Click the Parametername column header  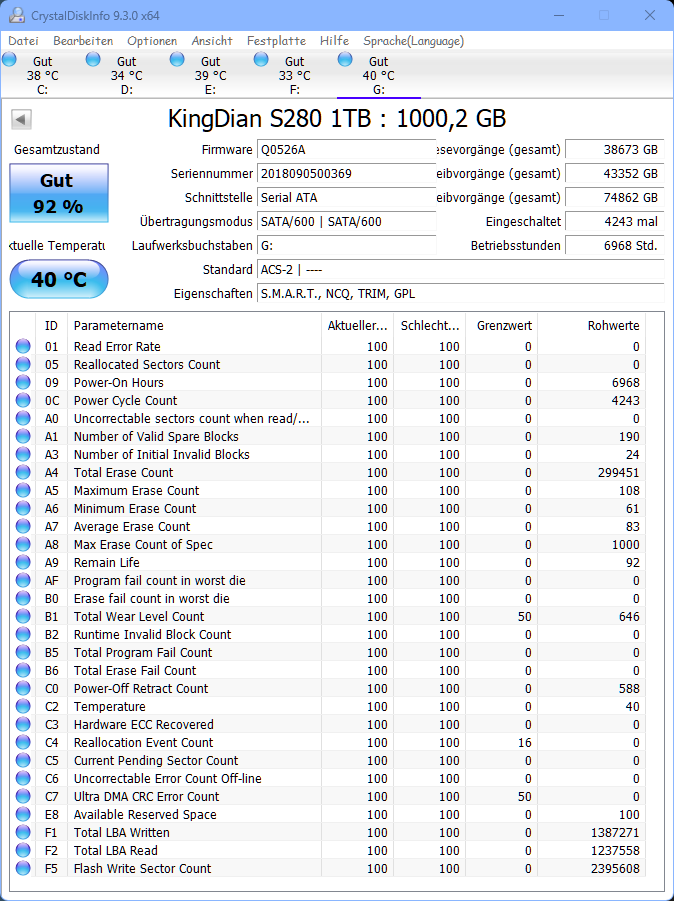click(194, 325)
